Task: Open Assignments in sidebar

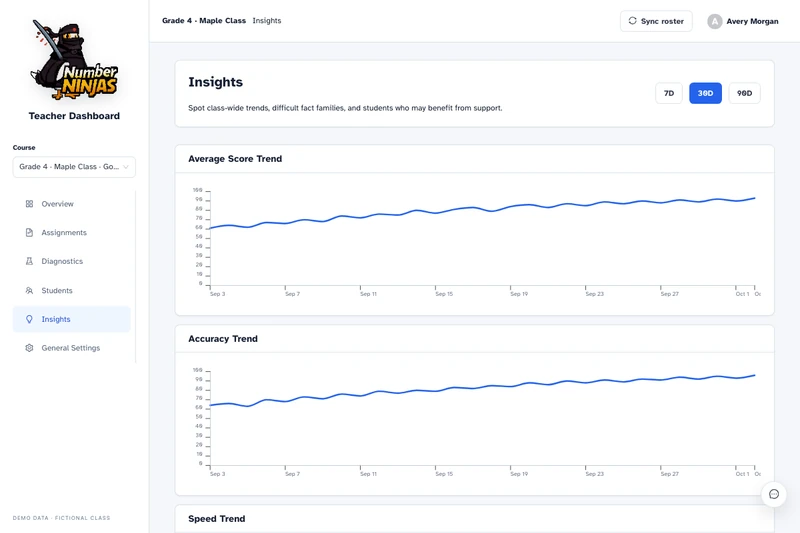Action: point(71,233)
